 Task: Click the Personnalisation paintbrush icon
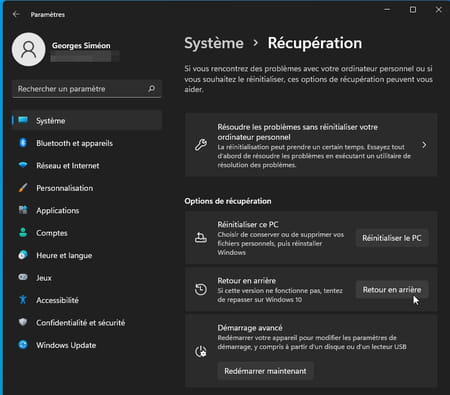pos(23,188)
